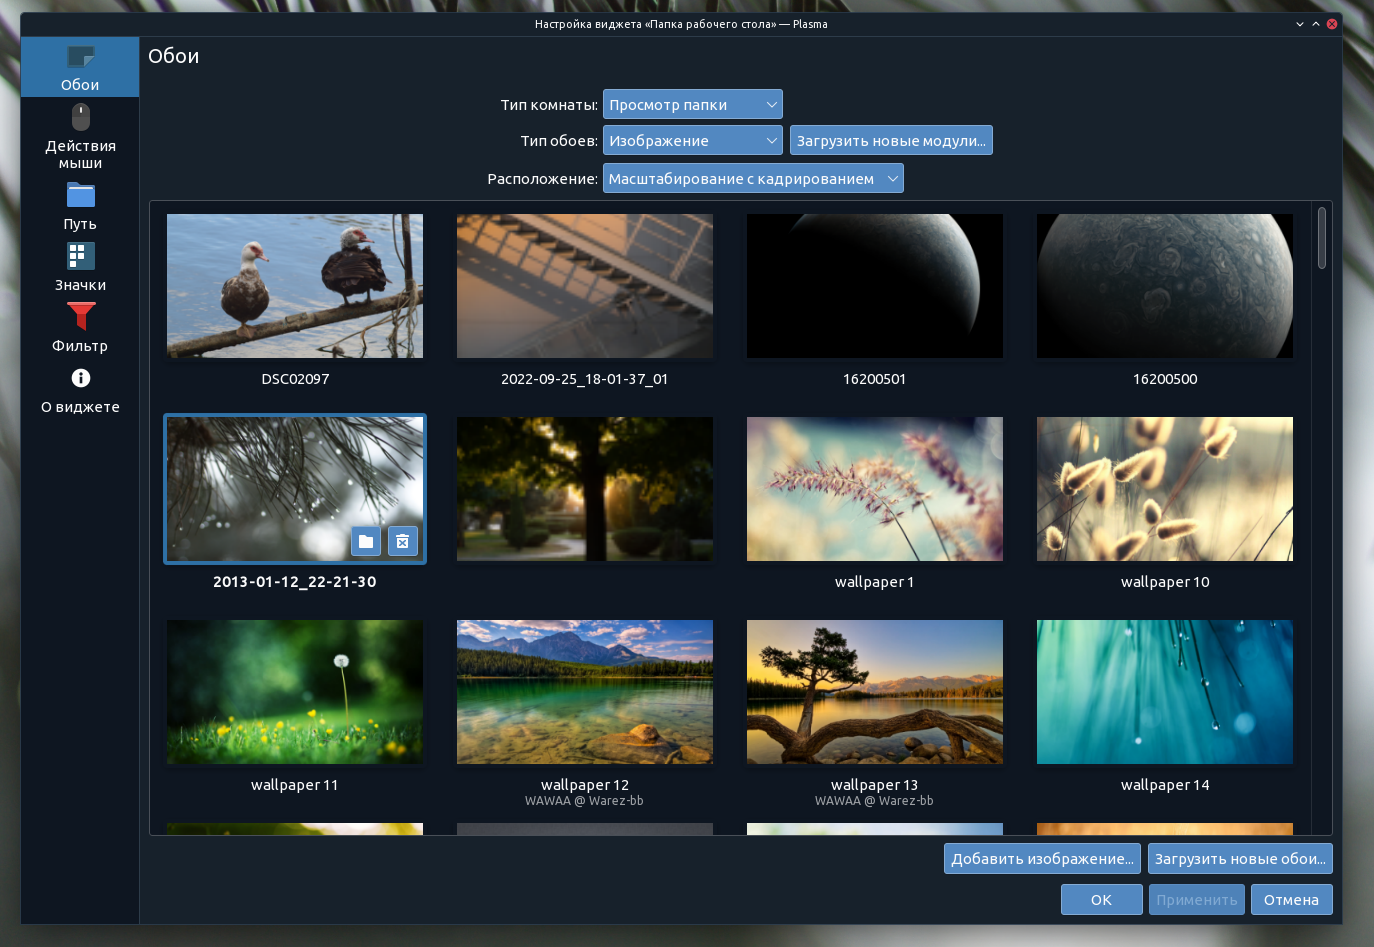Click WAWAA @ Warez-bb under wallpaper 13
This screenshot has height=947, width=1374.
pos(875,801)
